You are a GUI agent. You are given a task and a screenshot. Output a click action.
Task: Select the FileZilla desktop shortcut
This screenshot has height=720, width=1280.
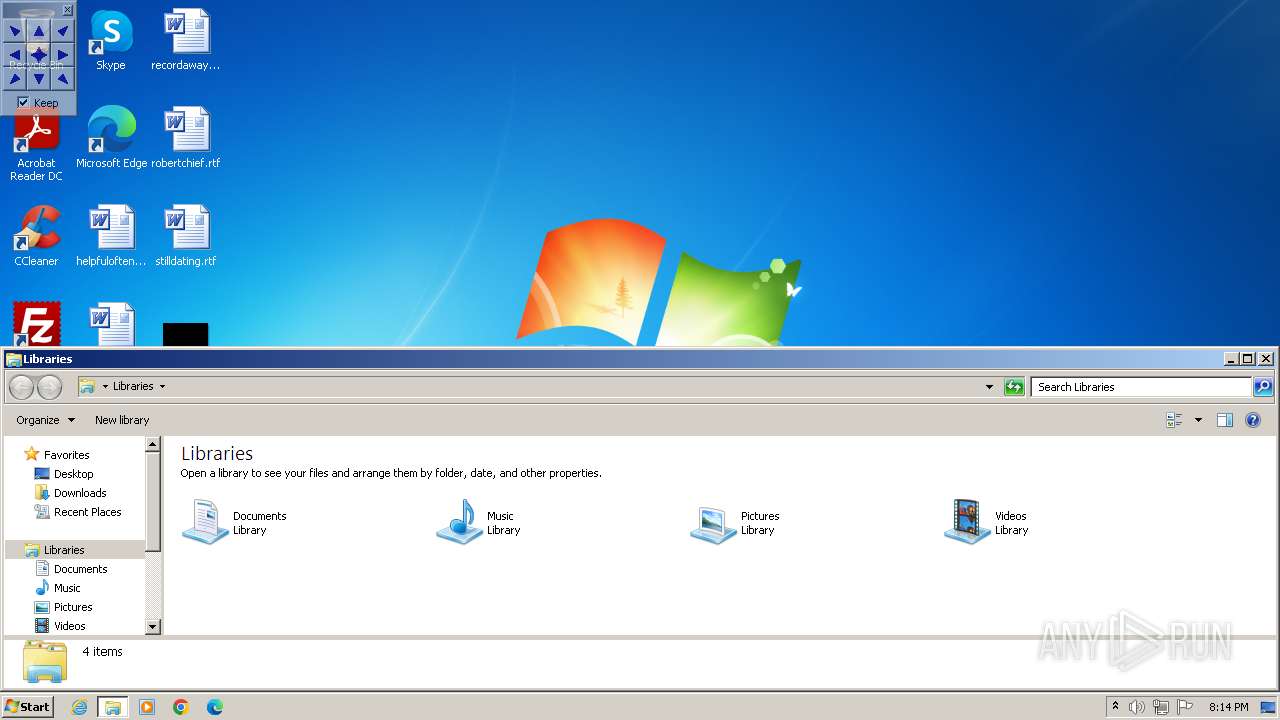click(x=36, y=324)
